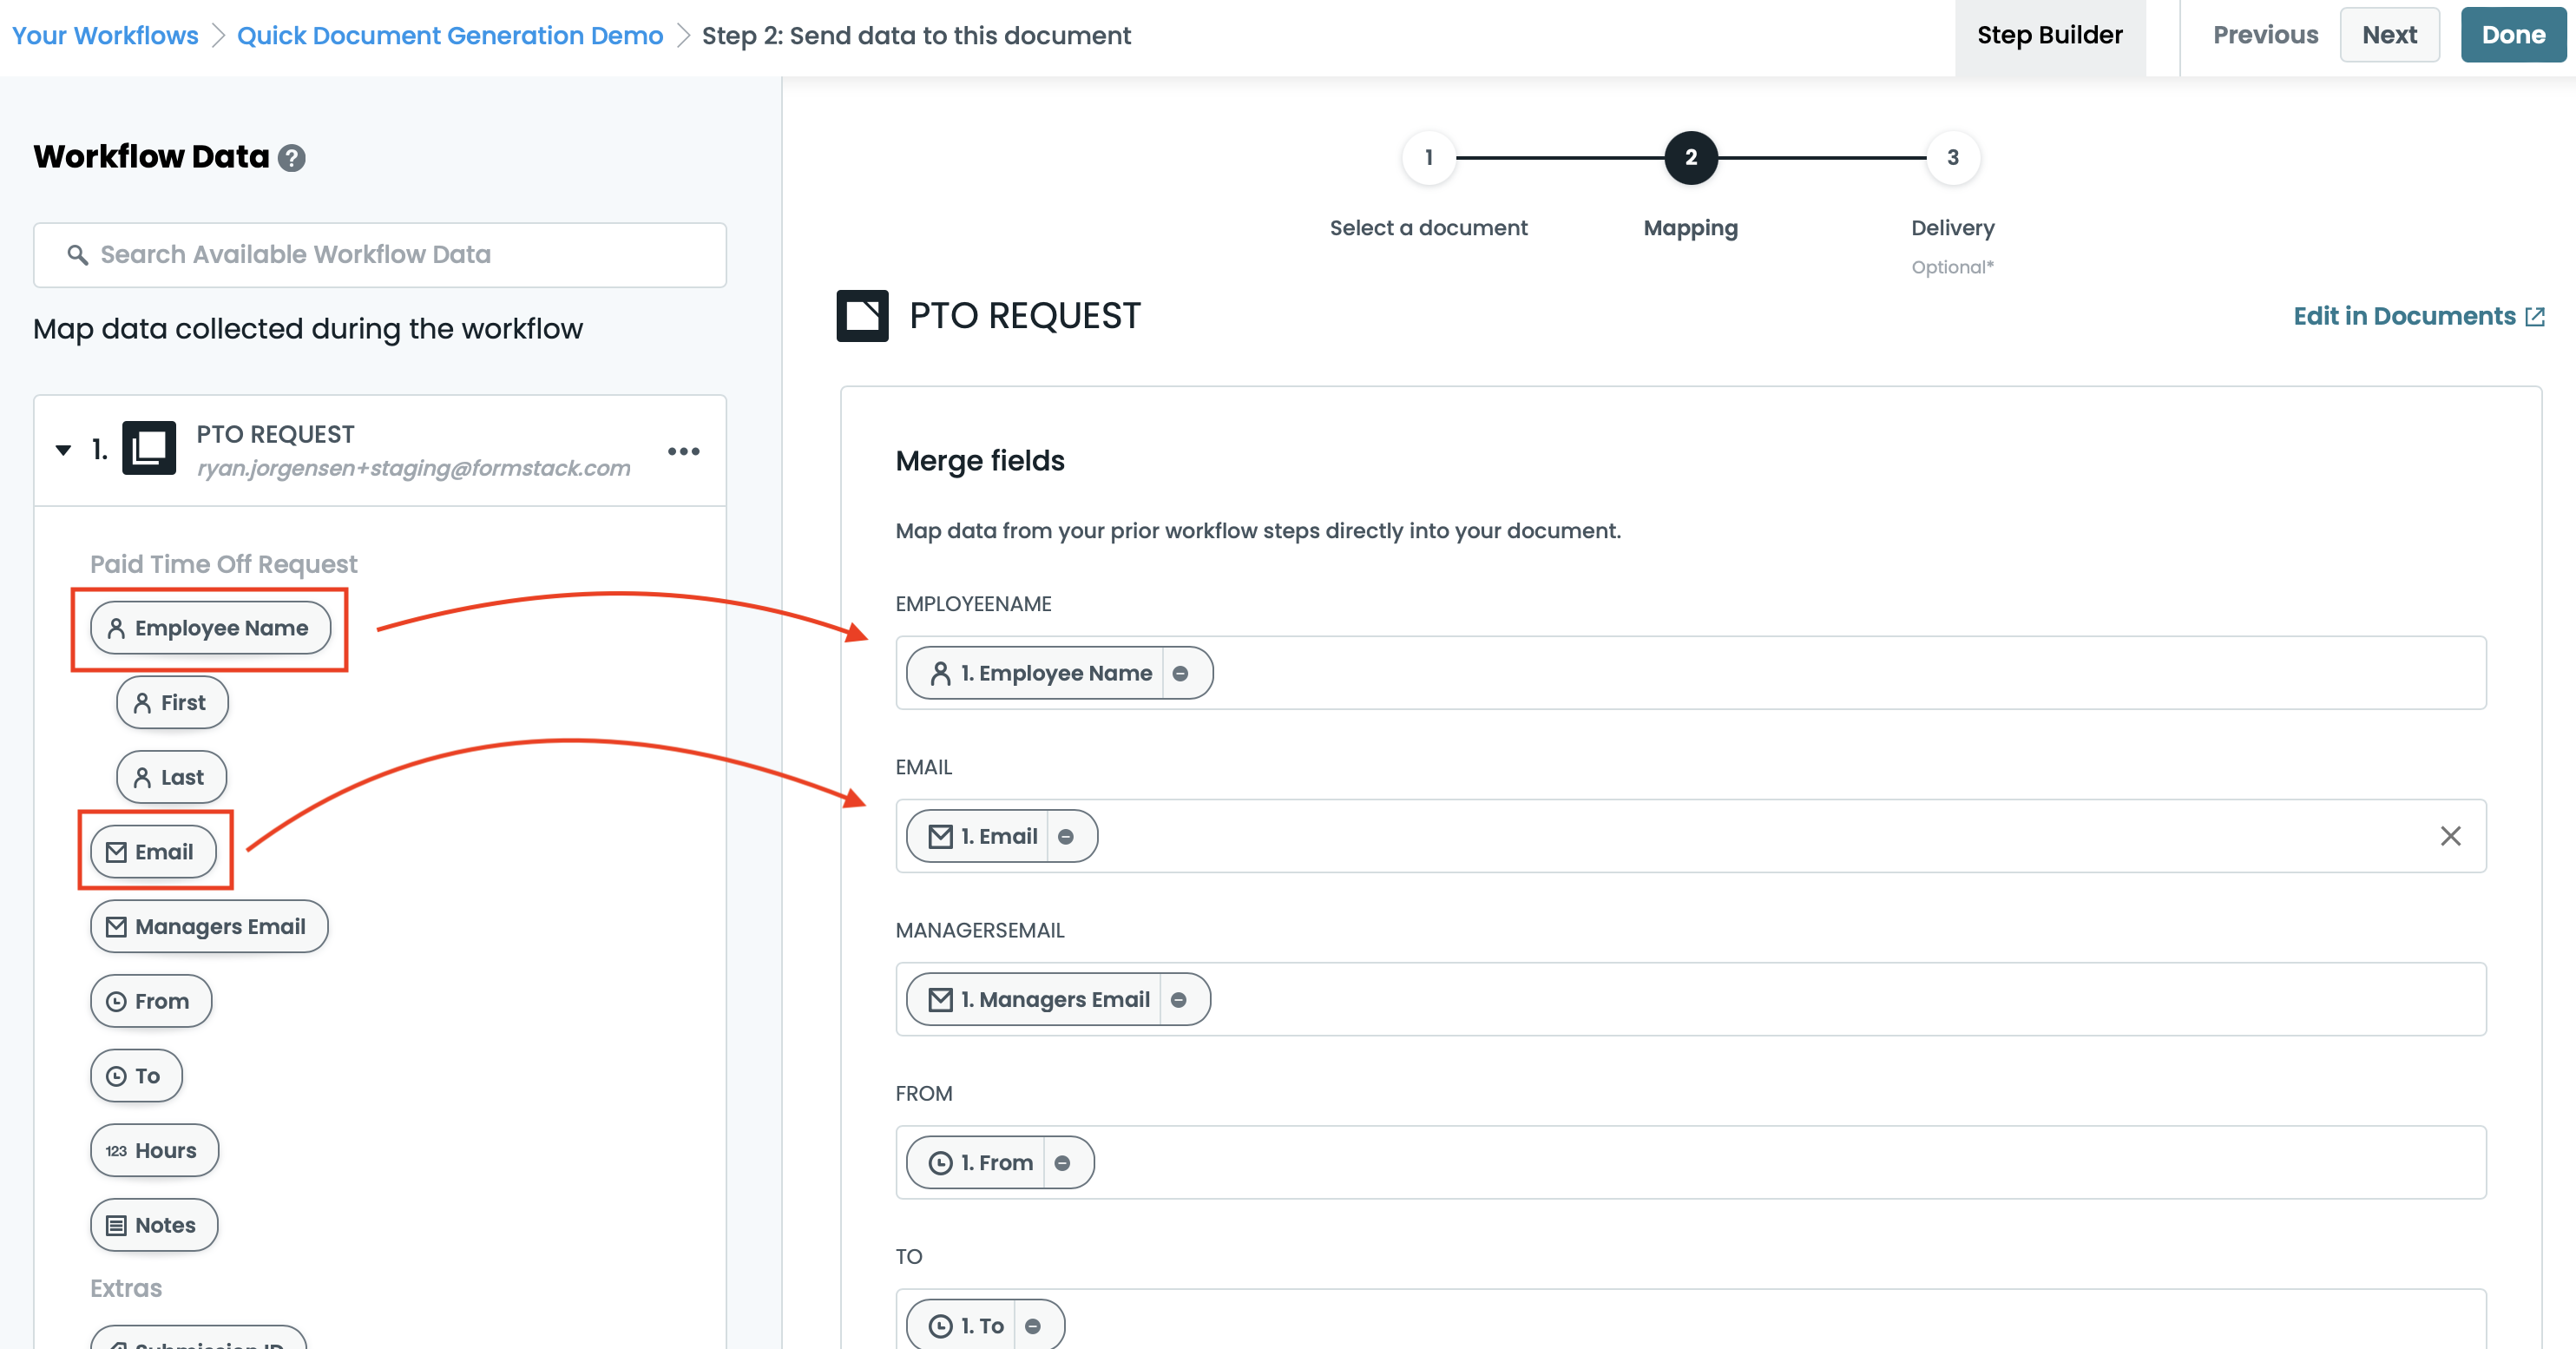The height and width of the screenshot is (1349, 2576).
Task: Click the Next button
Action: click(x=2388, y=36)
